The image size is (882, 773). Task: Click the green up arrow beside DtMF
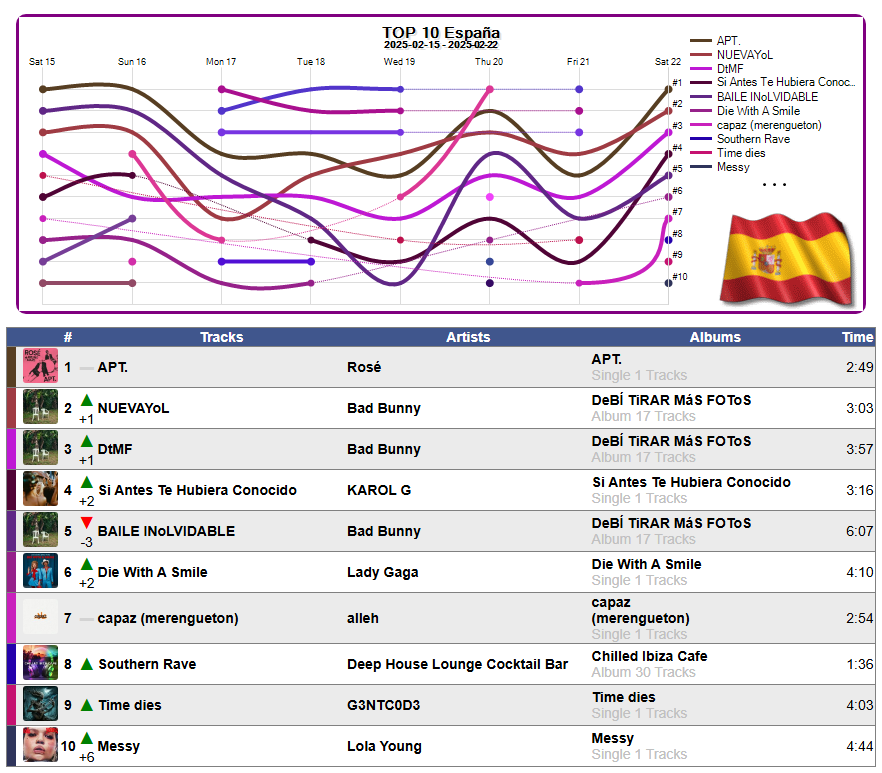coord(86,442)
